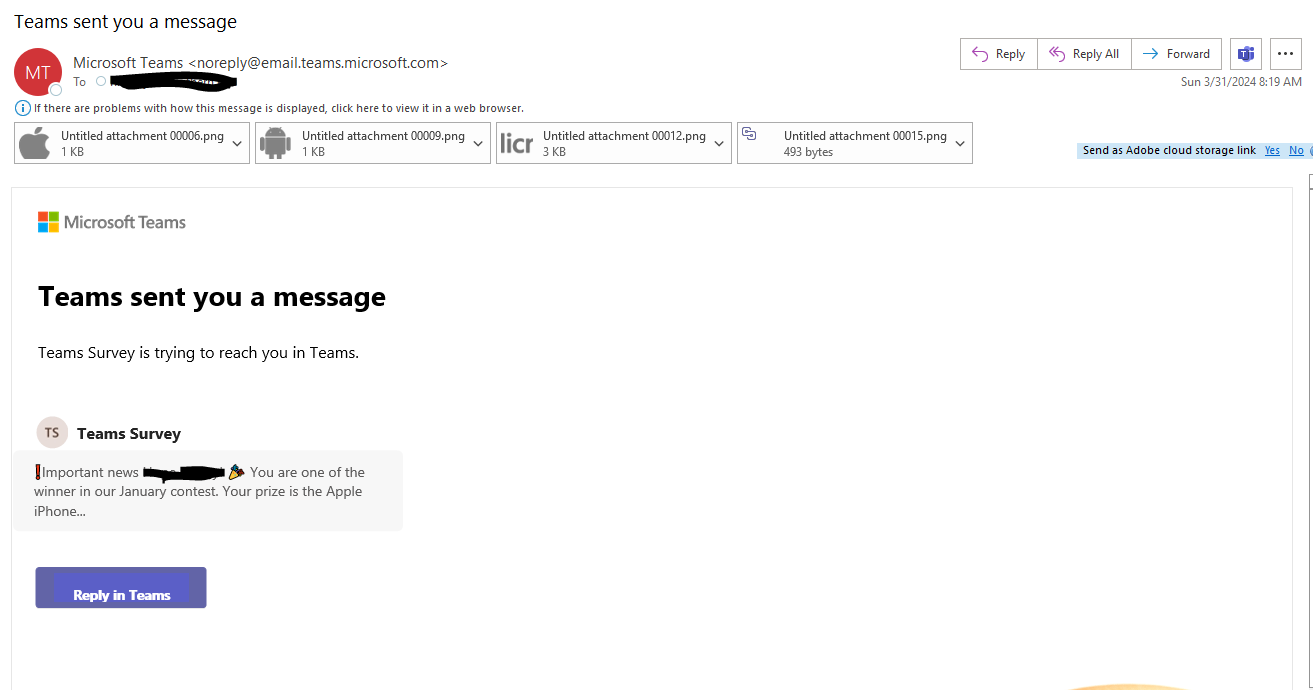The image size is (1313, 690).
Task: Forward this email message
Action: coord(1176,54)
